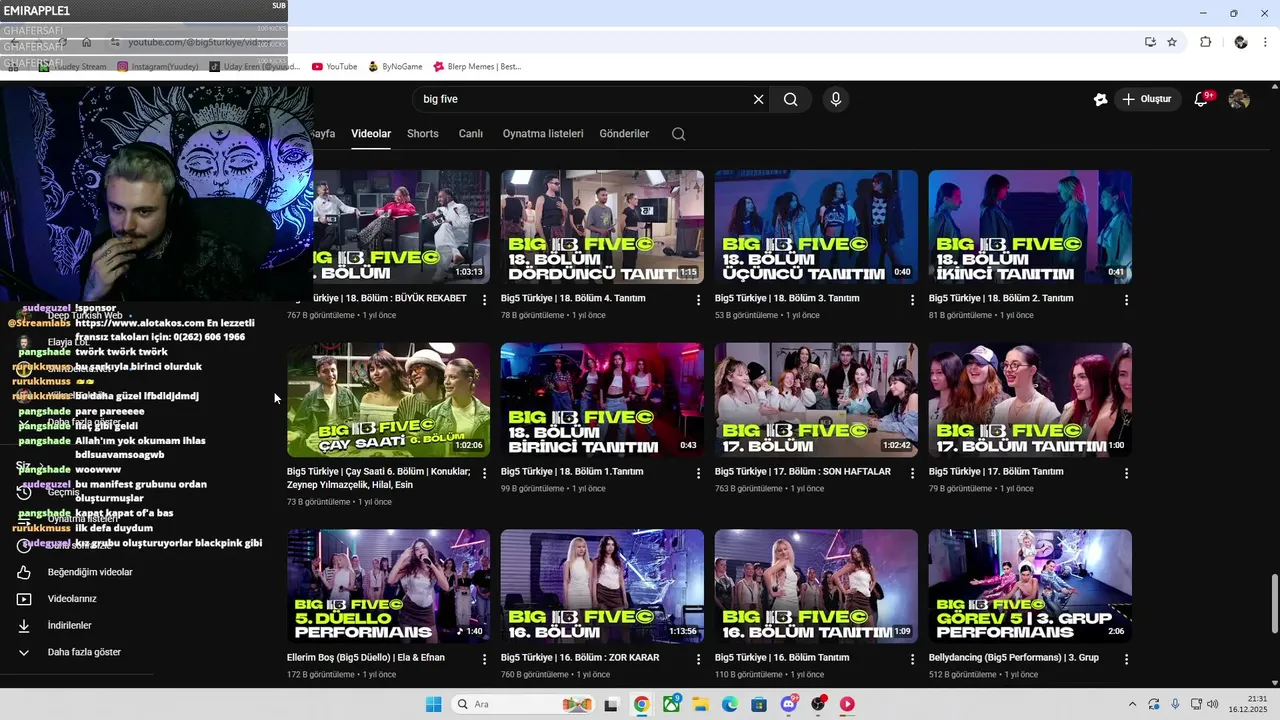Open Chrome extensions puzzle icon

[1205, 42]
